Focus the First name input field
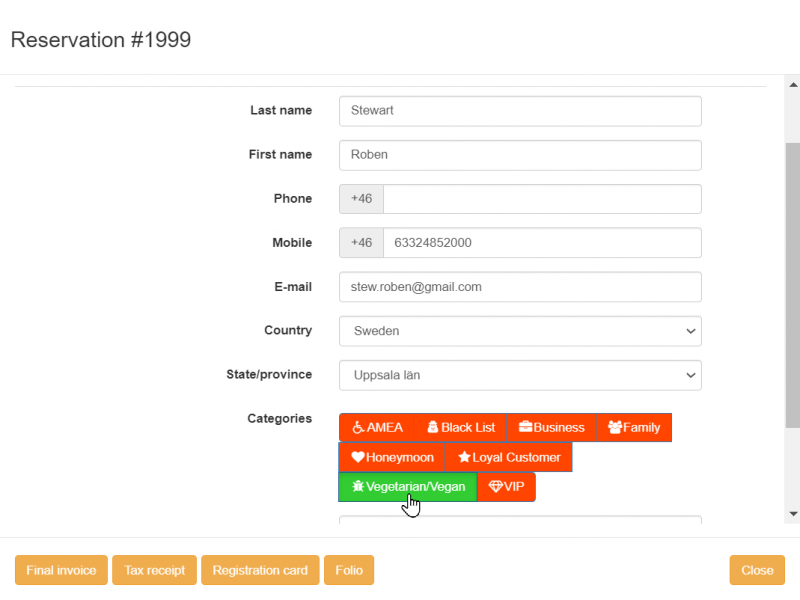This screenshot has height=600, width=800. click(x=520, y=155)
